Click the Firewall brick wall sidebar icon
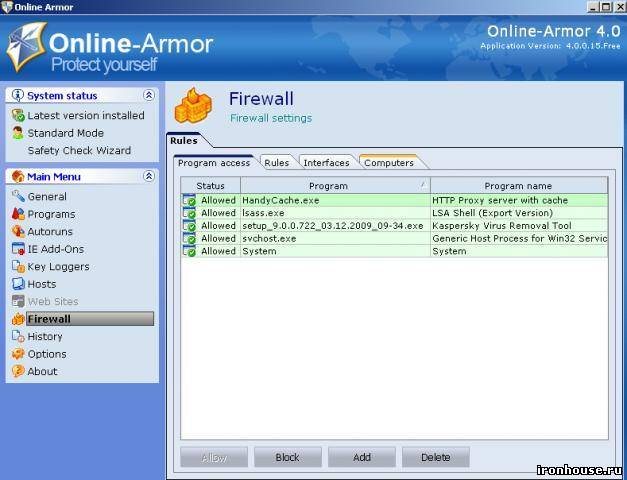This screenshot has width=627, height=480. (x=18, y=319)
